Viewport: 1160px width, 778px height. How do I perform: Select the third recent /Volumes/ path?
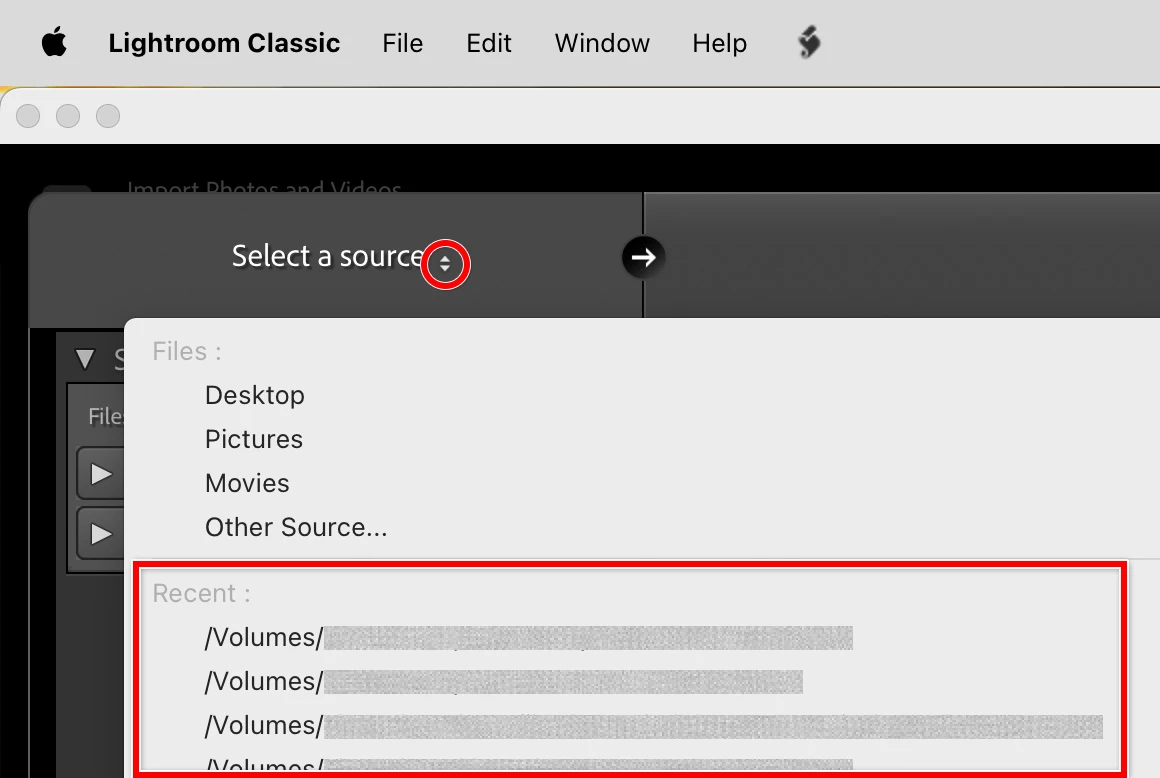coord(653,725)
